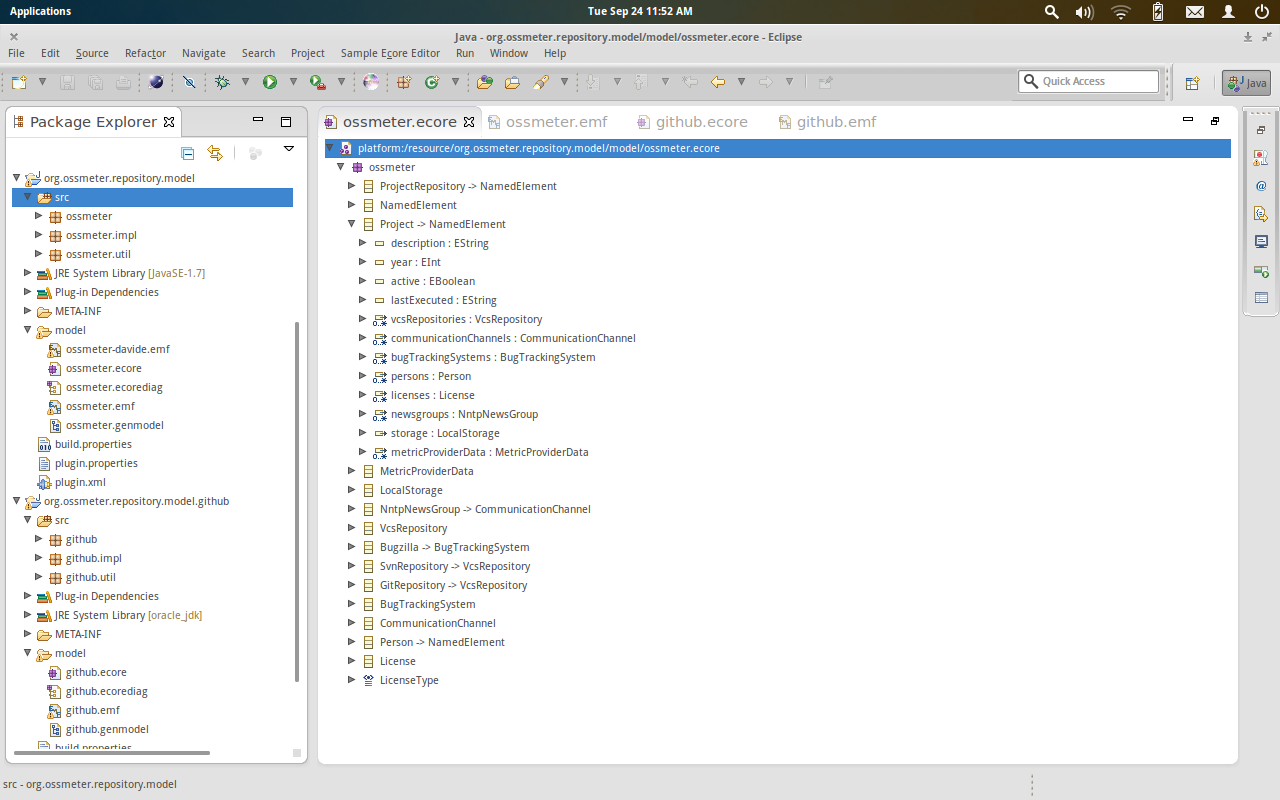Click the Wi-Fi icon in system tray

(x=1121, y=11)
